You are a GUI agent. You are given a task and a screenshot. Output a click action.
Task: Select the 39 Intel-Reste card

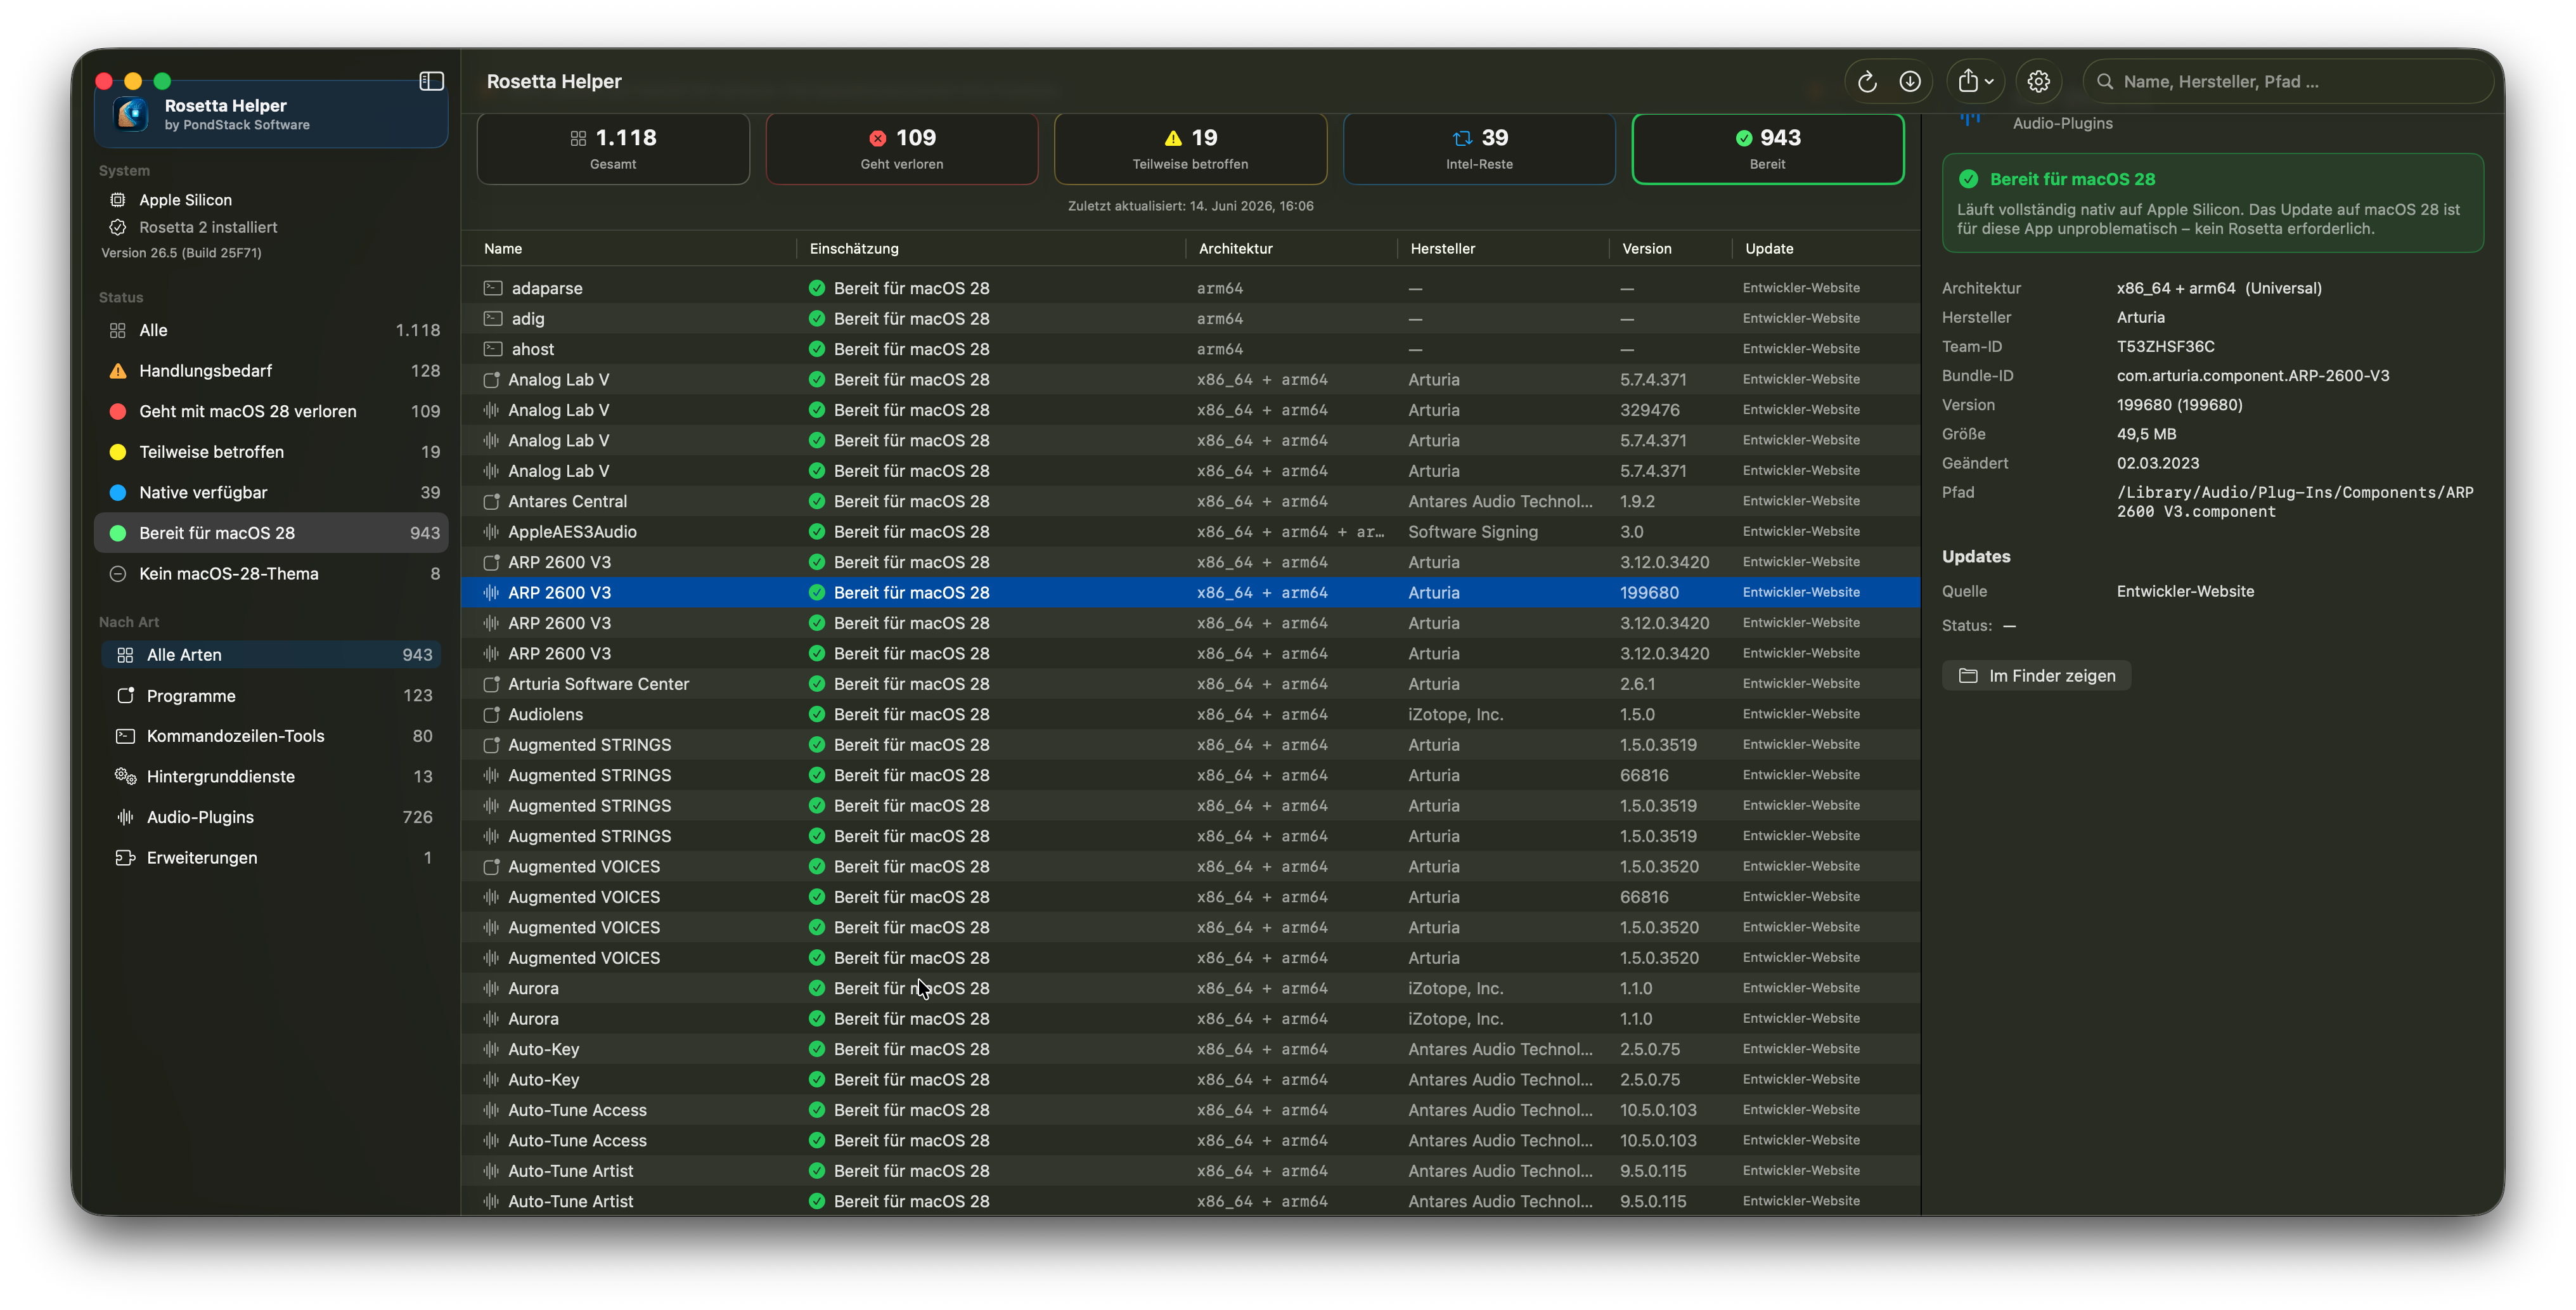(1479, 149)
